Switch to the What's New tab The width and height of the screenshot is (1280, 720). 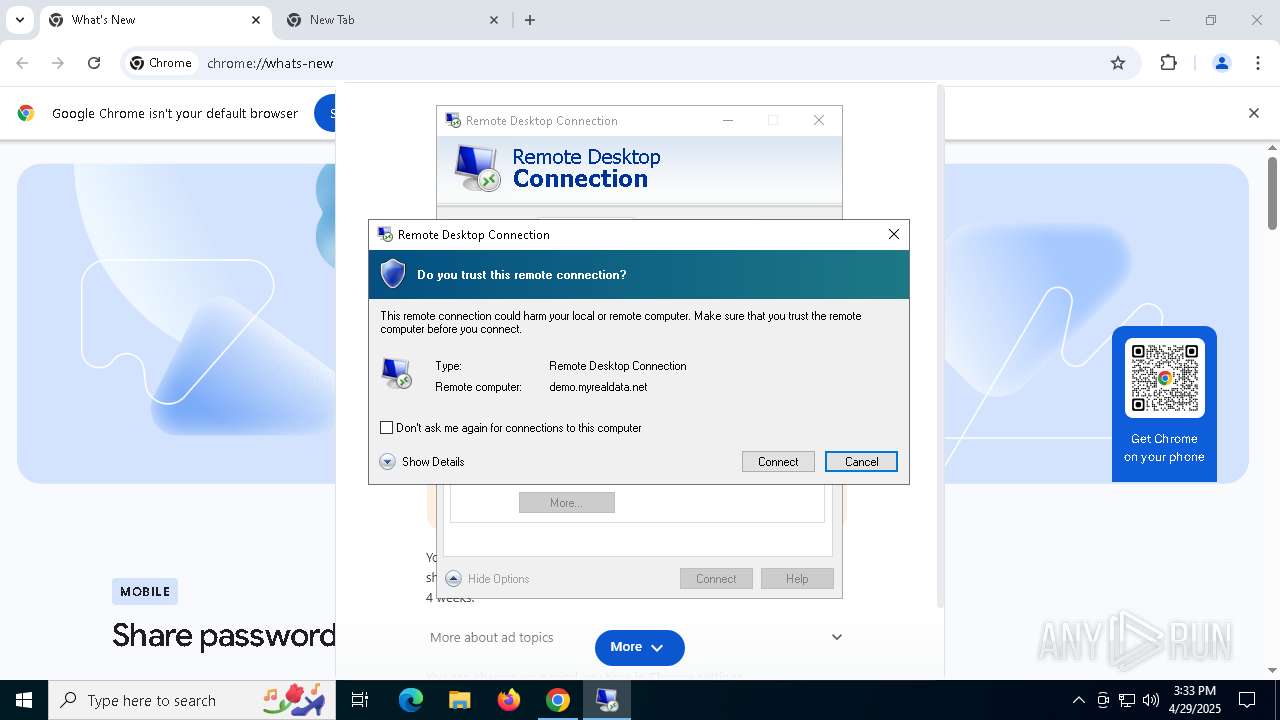click(154, 20)
